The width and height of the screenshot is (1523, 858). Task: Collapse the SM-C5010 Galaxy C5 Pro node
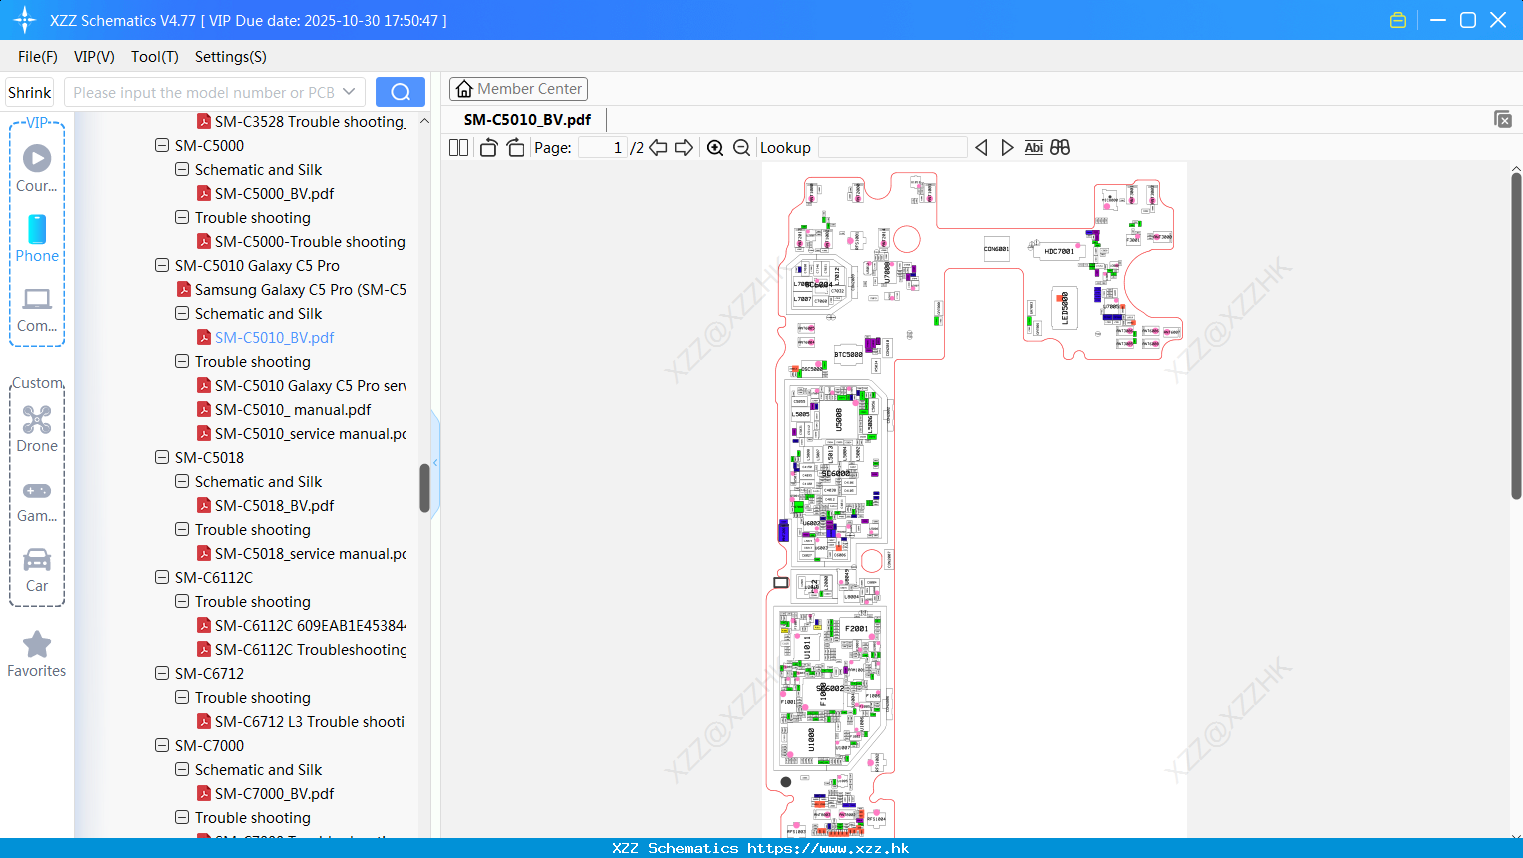click(162, 266)
